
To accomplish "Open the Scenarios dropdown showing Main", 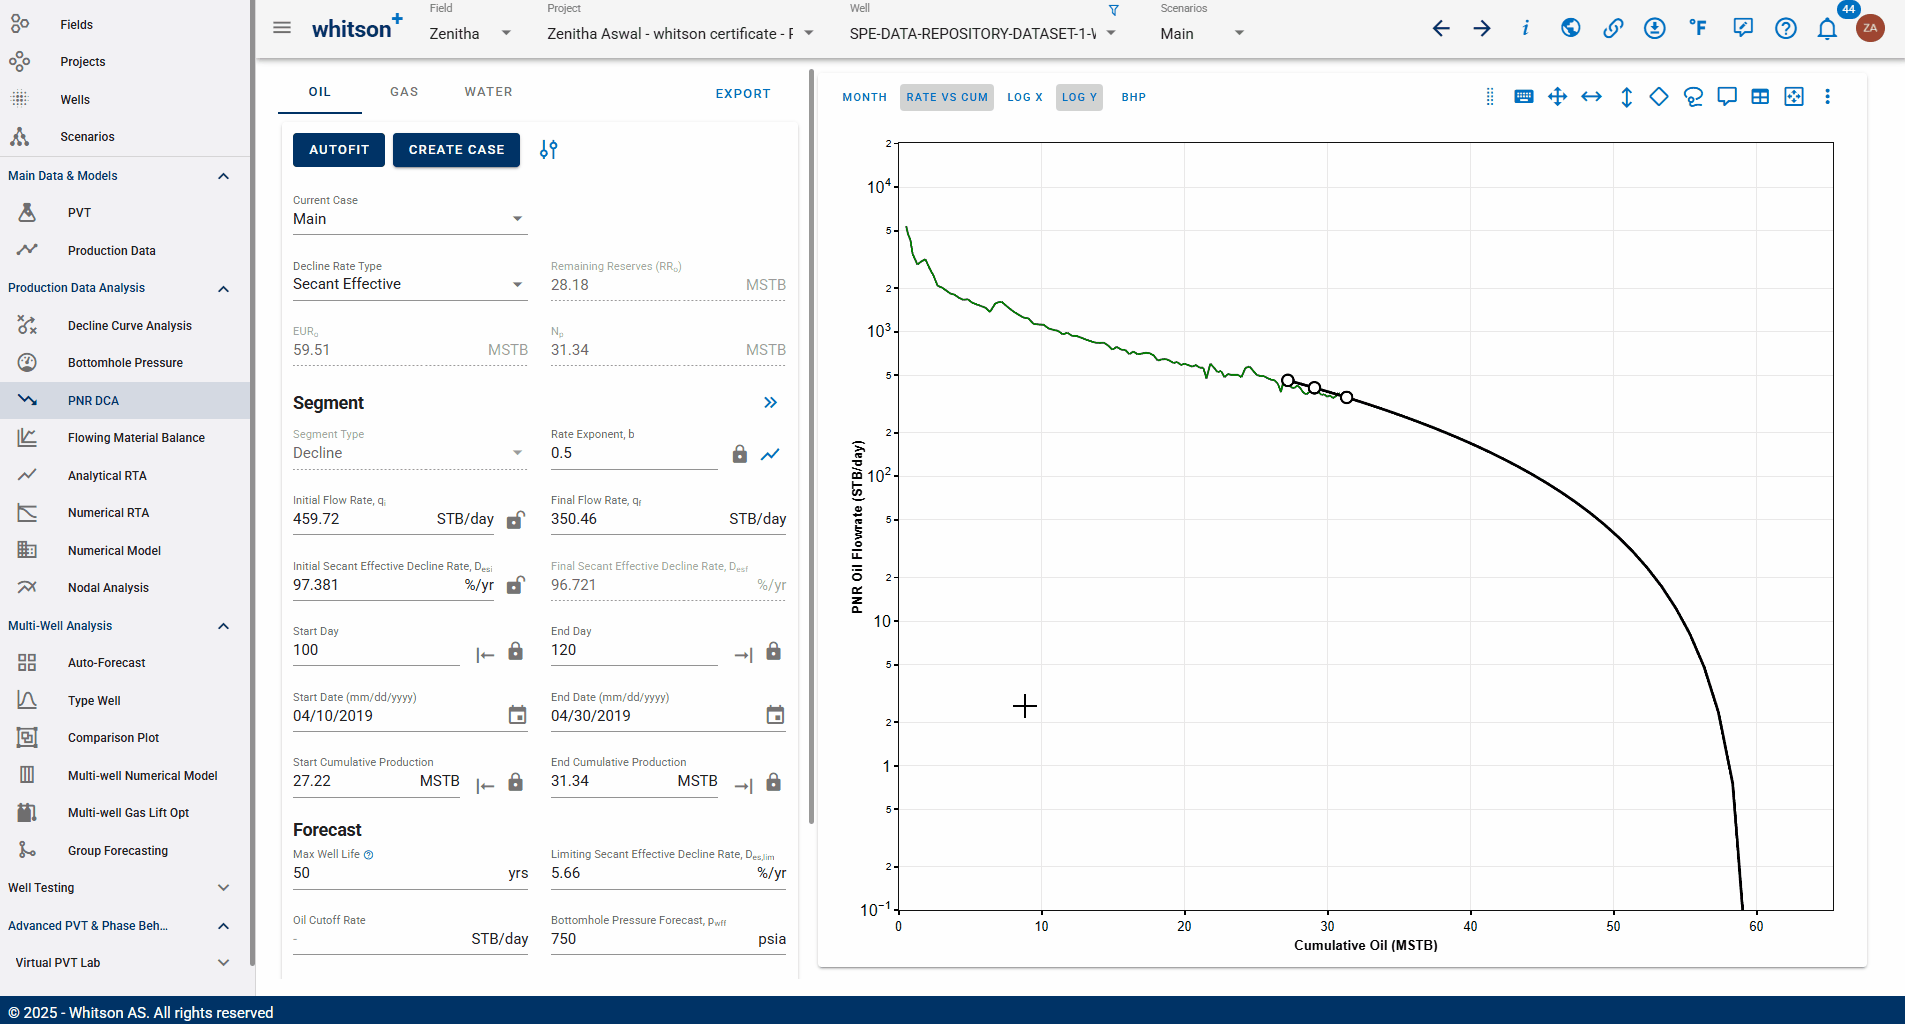I will [1202, 33].
